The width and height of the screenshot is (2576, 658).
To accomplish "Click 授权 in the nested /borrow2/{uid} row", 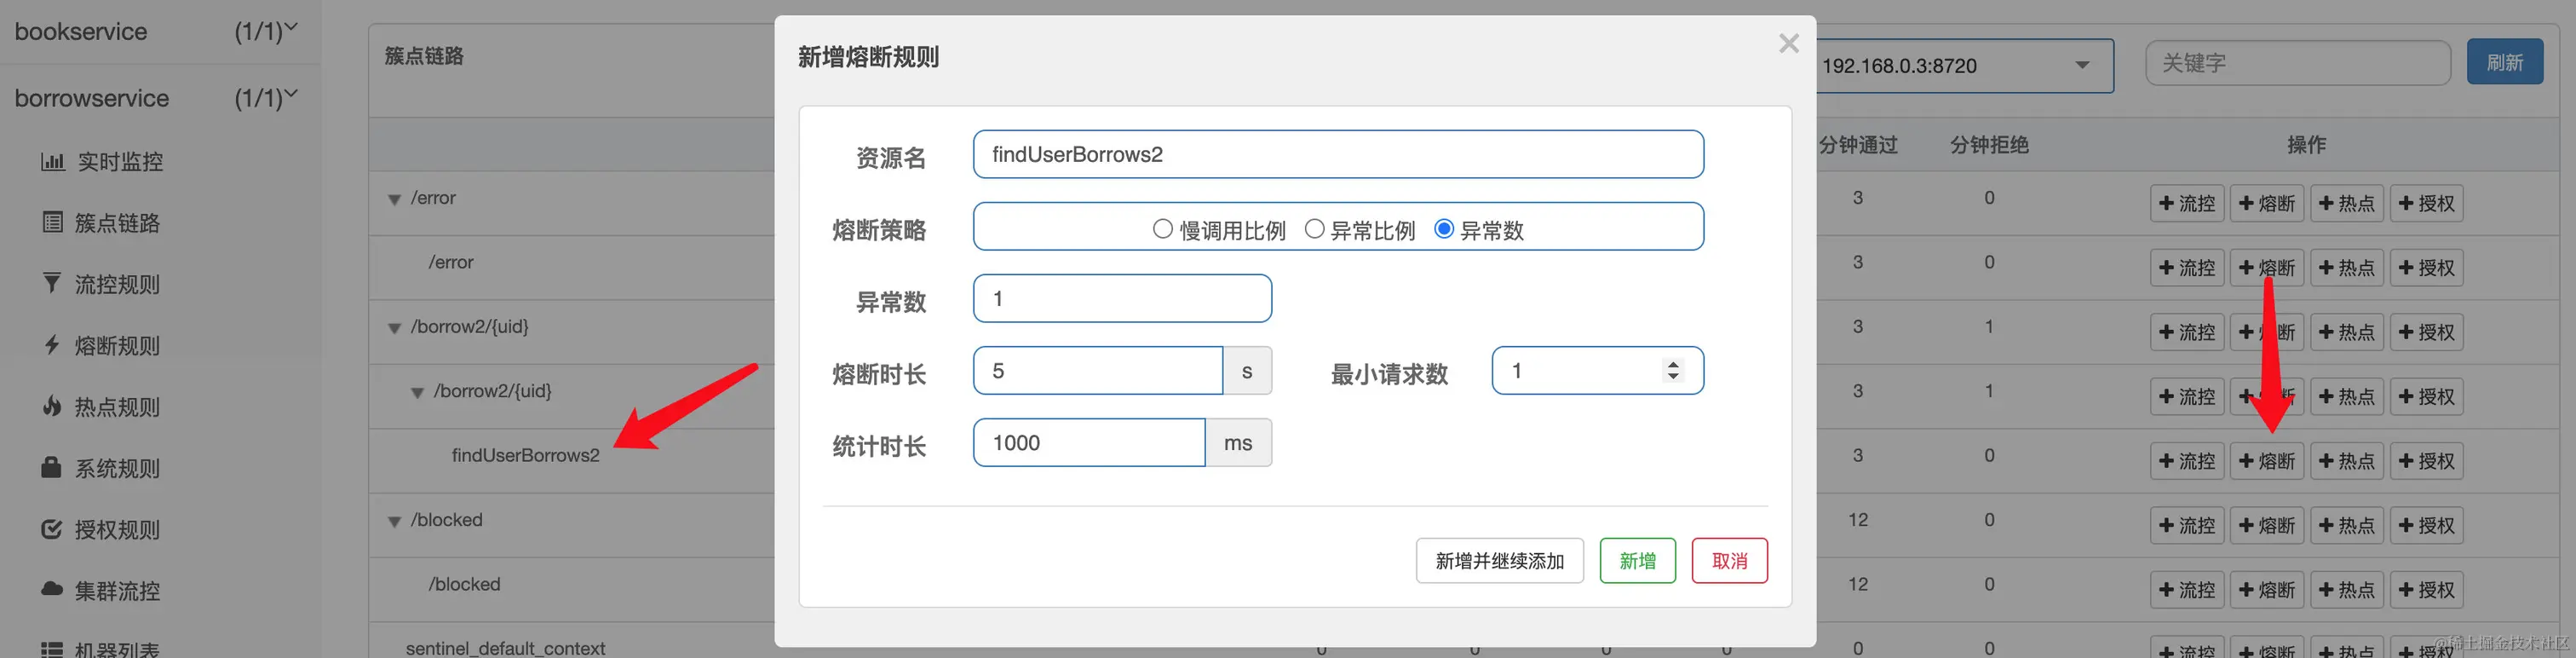I will tap(2426, 397).
